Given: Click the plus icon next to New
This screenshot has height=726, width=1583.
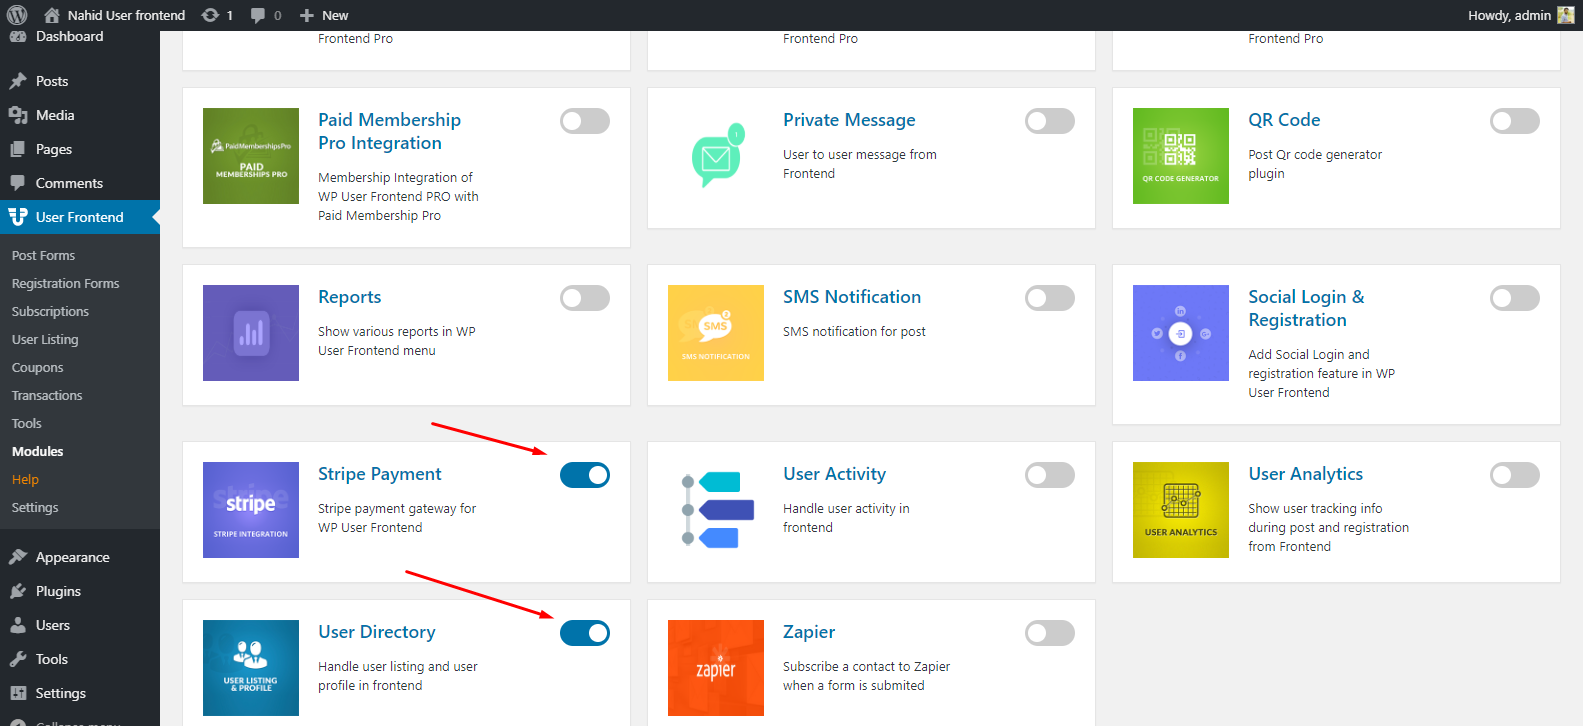Looking at the screenshot, I should point(307,15).
